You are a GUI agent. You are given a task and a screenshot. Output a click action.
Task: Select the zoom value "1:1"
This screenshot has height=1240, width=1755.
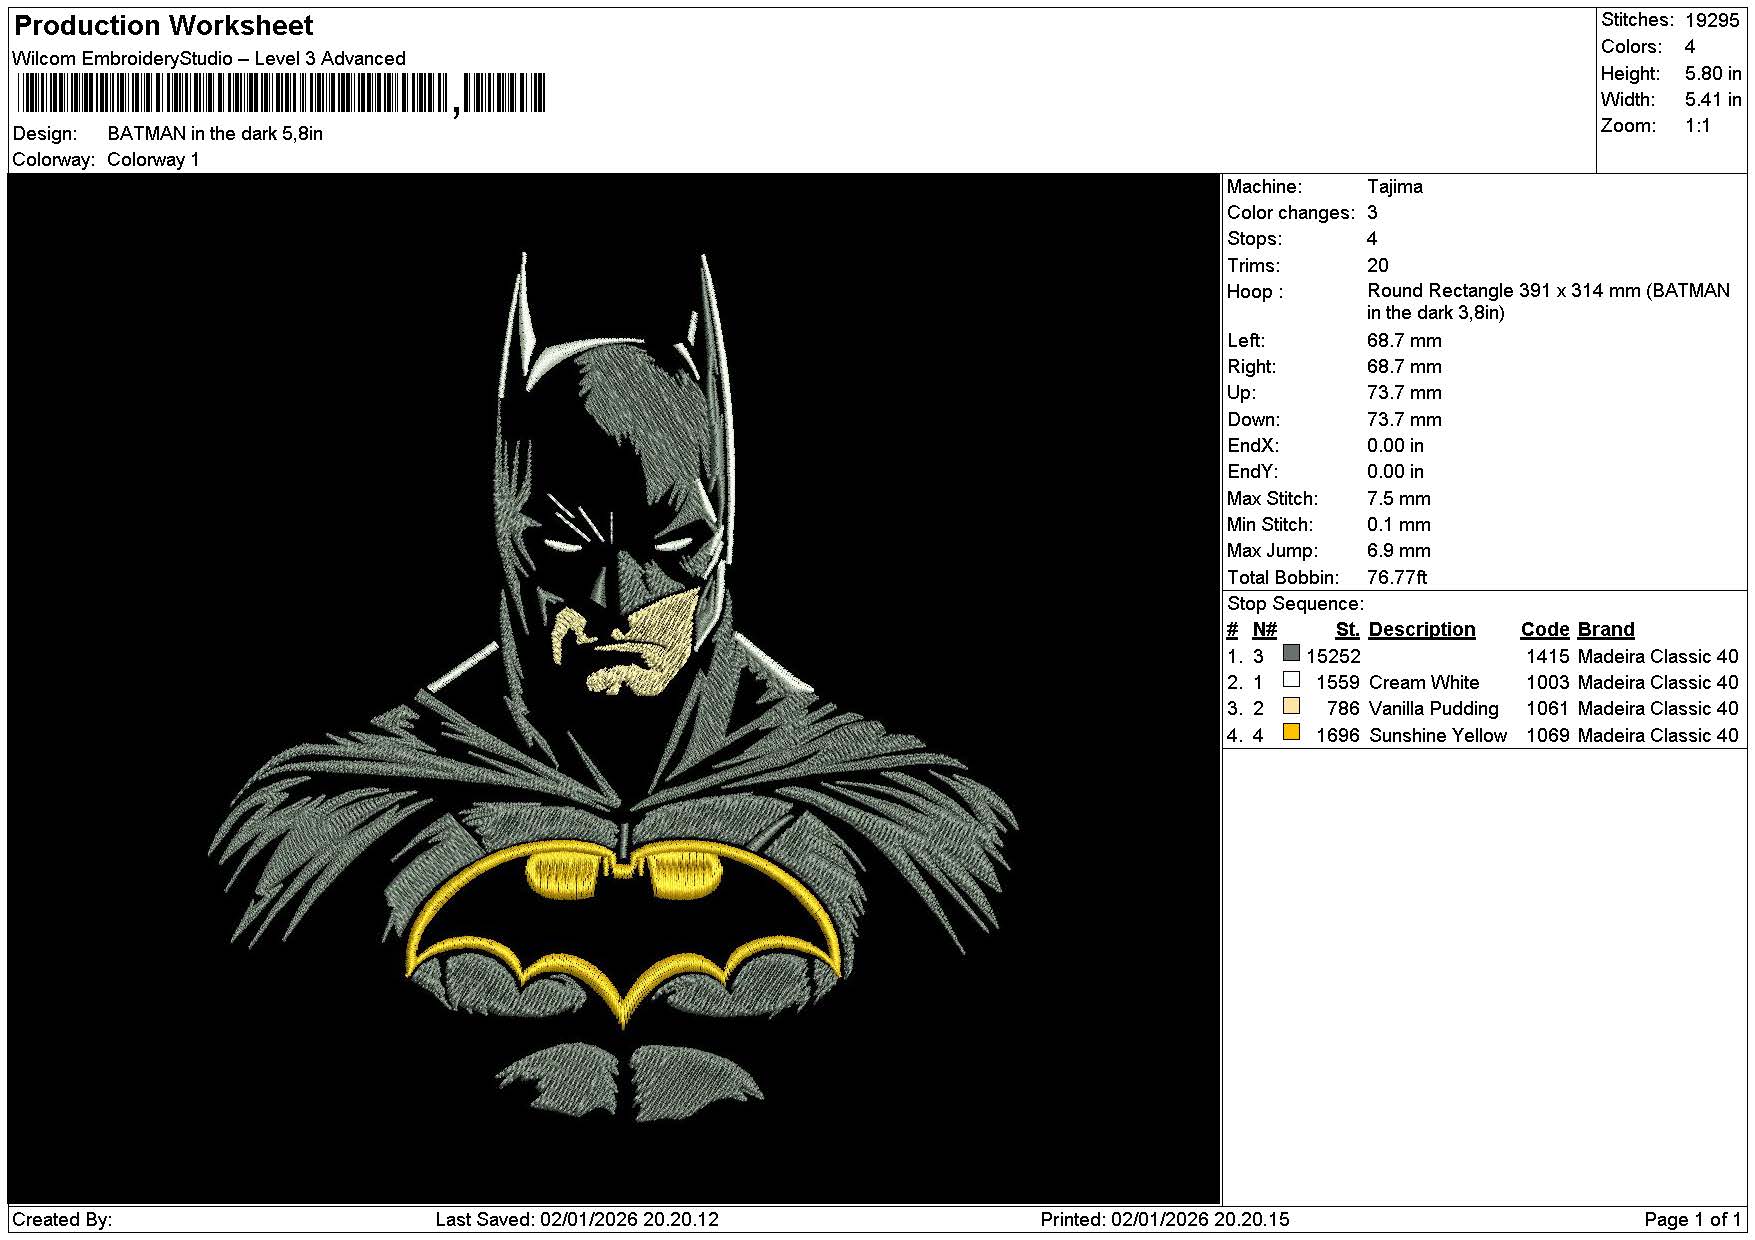tap(1698, 126)
